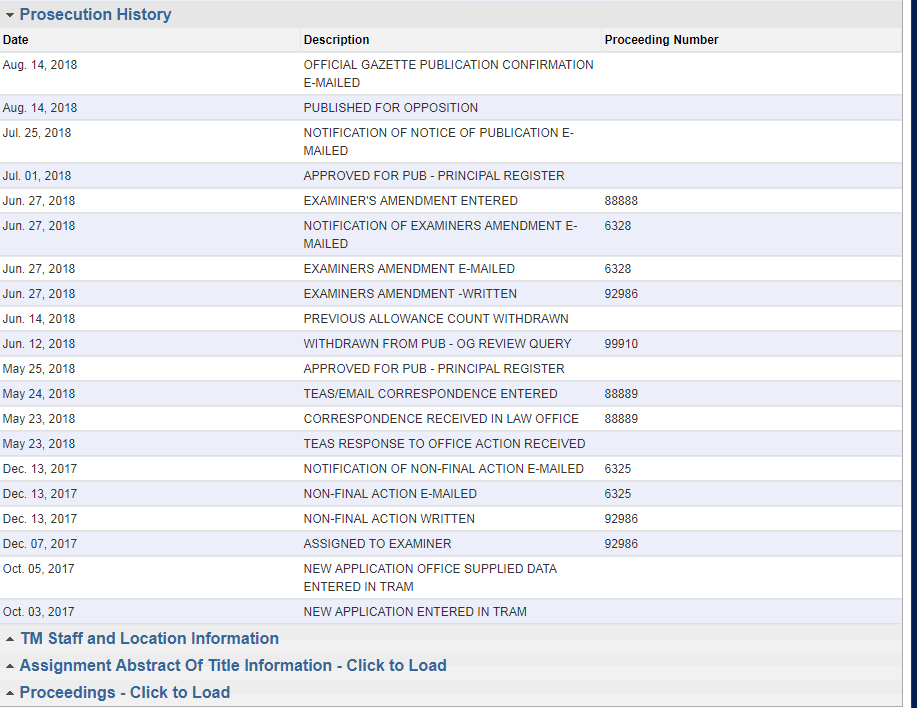The image size is (917, 708).
Task: Select 'NOTIFICATION OF NON-FINAL ACTION E-MAILED' description
Action: tap(443, 469)
